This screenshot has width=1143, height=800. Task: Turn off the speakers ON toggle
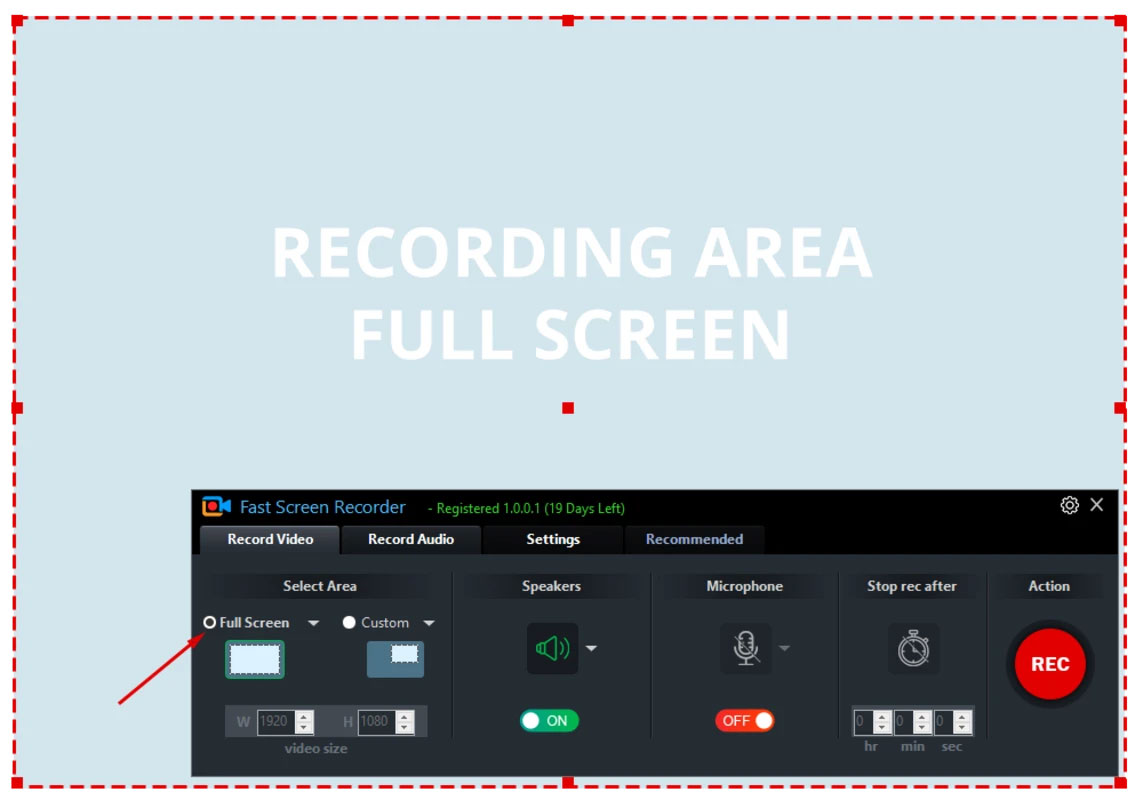pos(549,721)
